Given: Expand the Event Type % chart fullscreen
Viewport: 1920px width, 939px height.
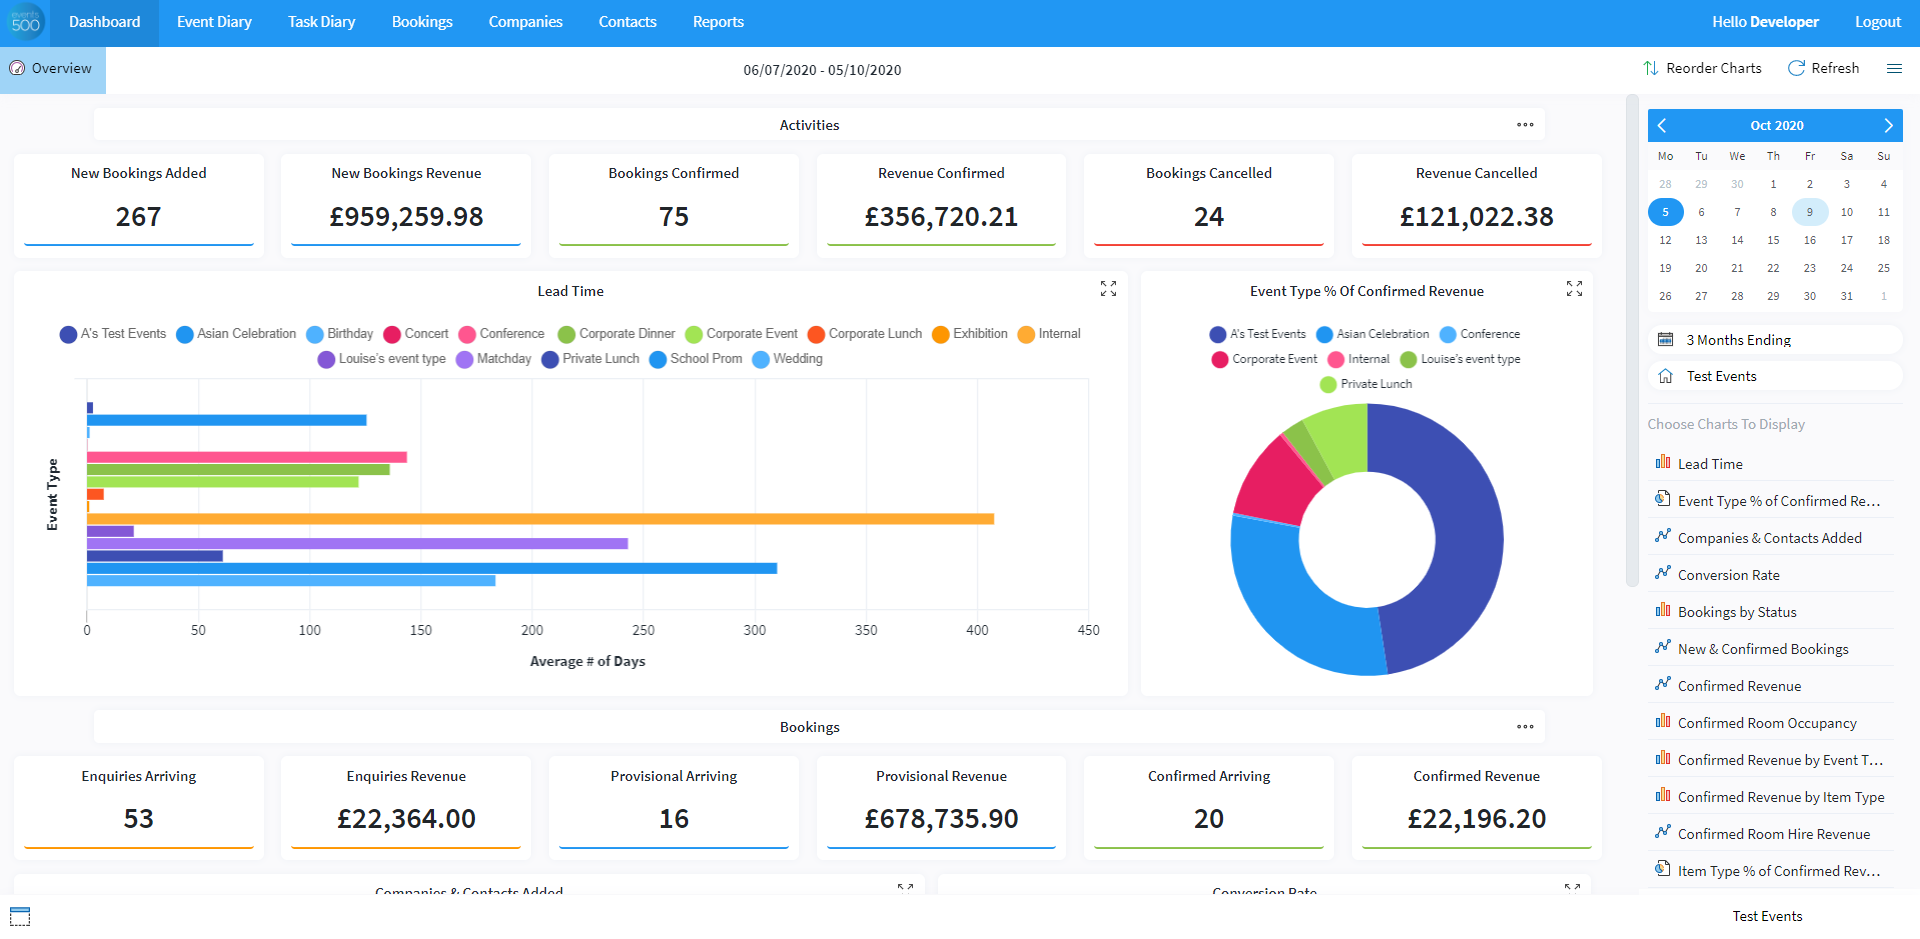Looking at the screenshot, I should pos(1574,289).
